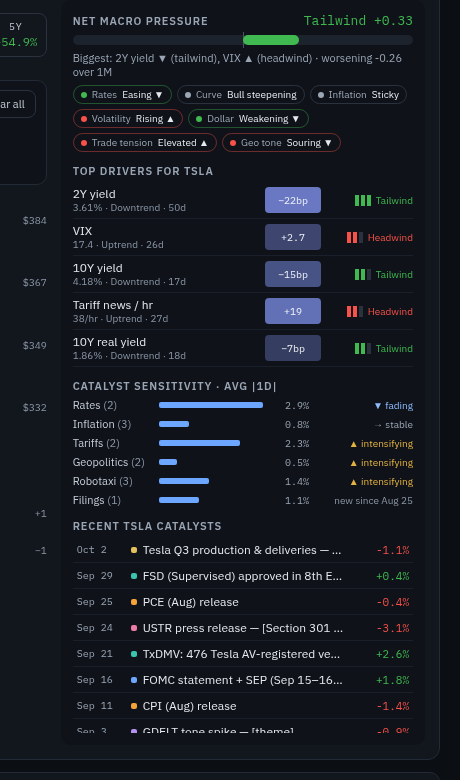Click the Tariff news Headwind signal bars
Screen dimensions: 460x780
[x=355, y=311]
